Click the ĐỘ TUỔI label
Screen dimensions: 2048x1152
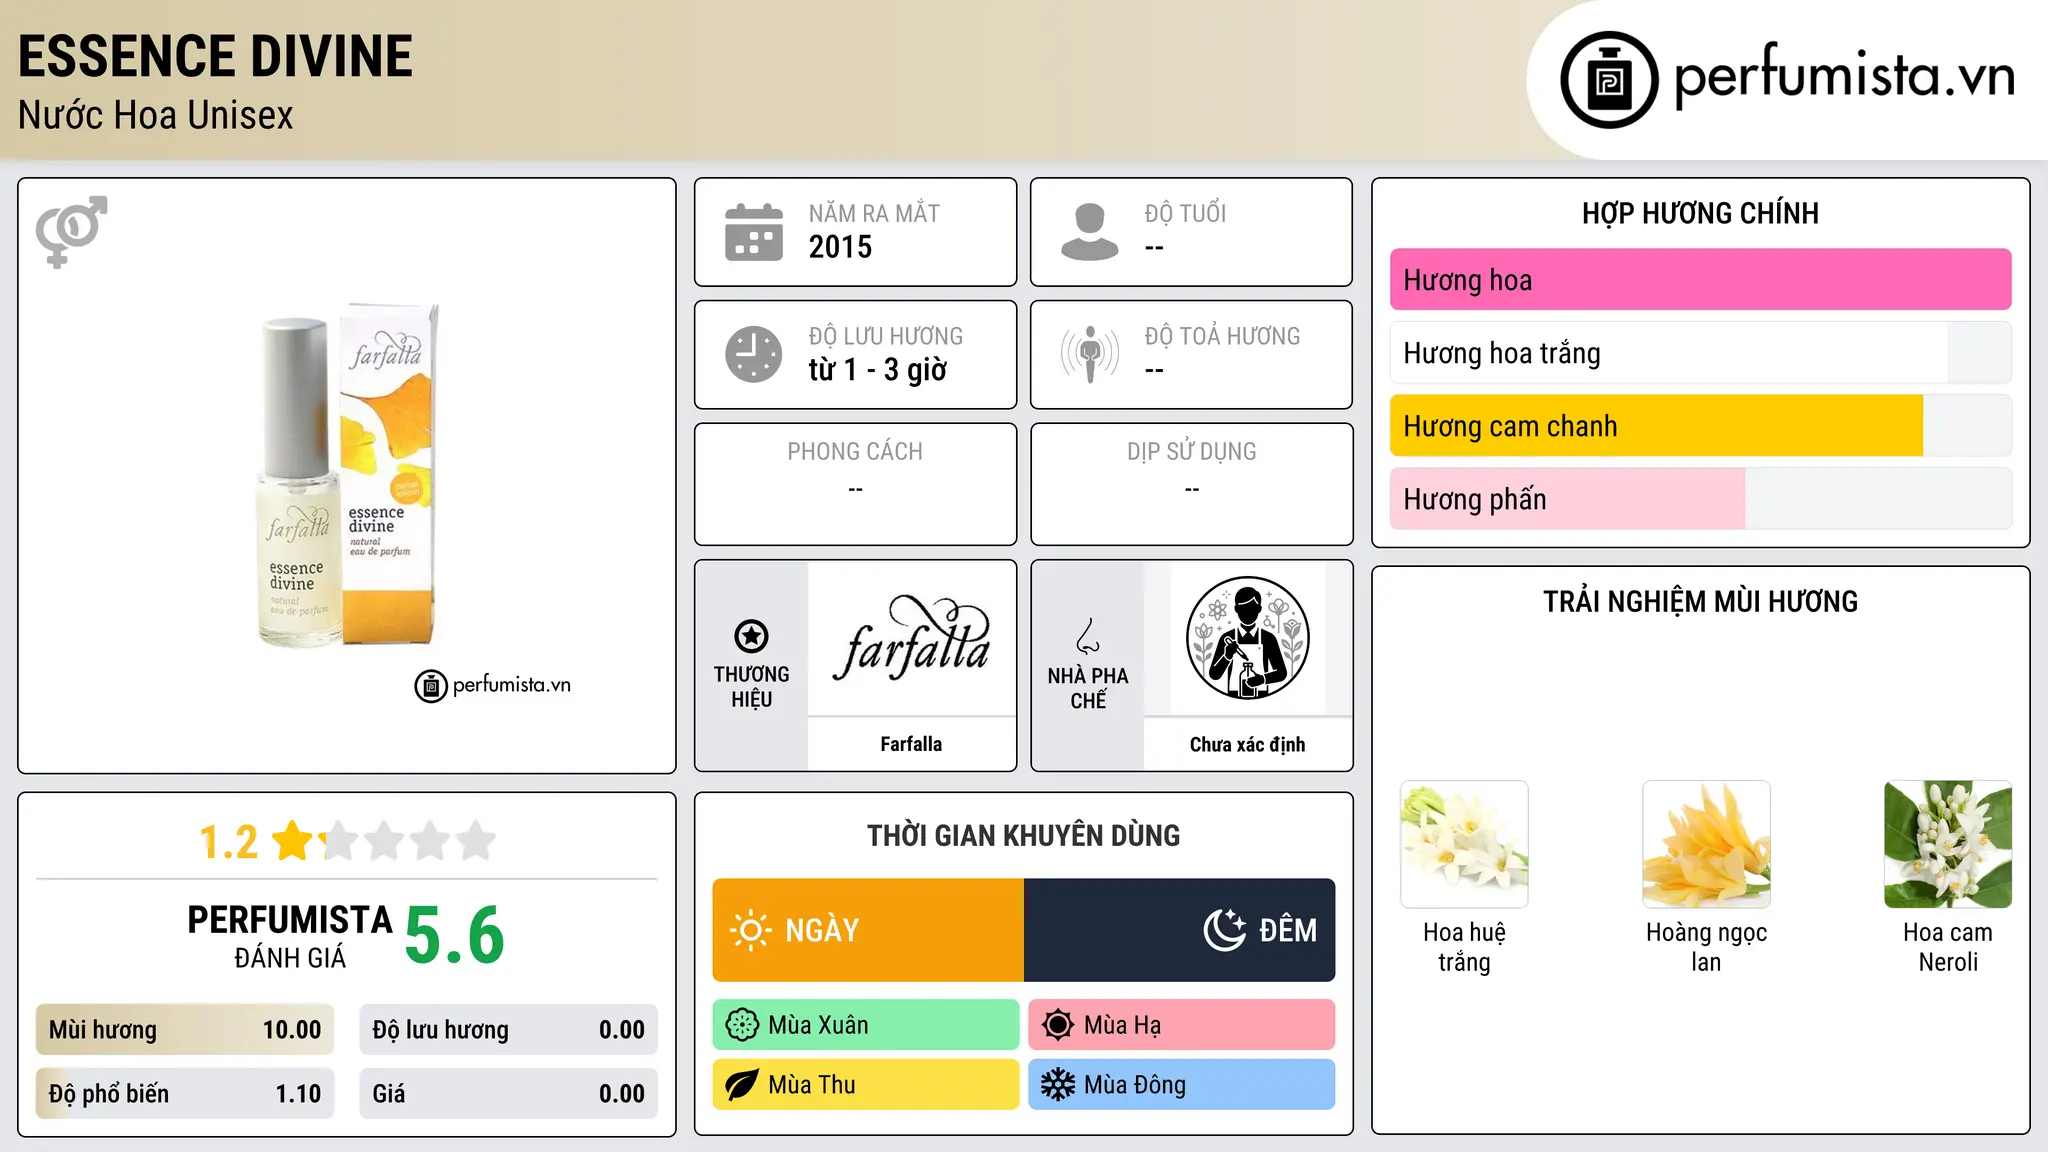click(x=1185, y=213)
